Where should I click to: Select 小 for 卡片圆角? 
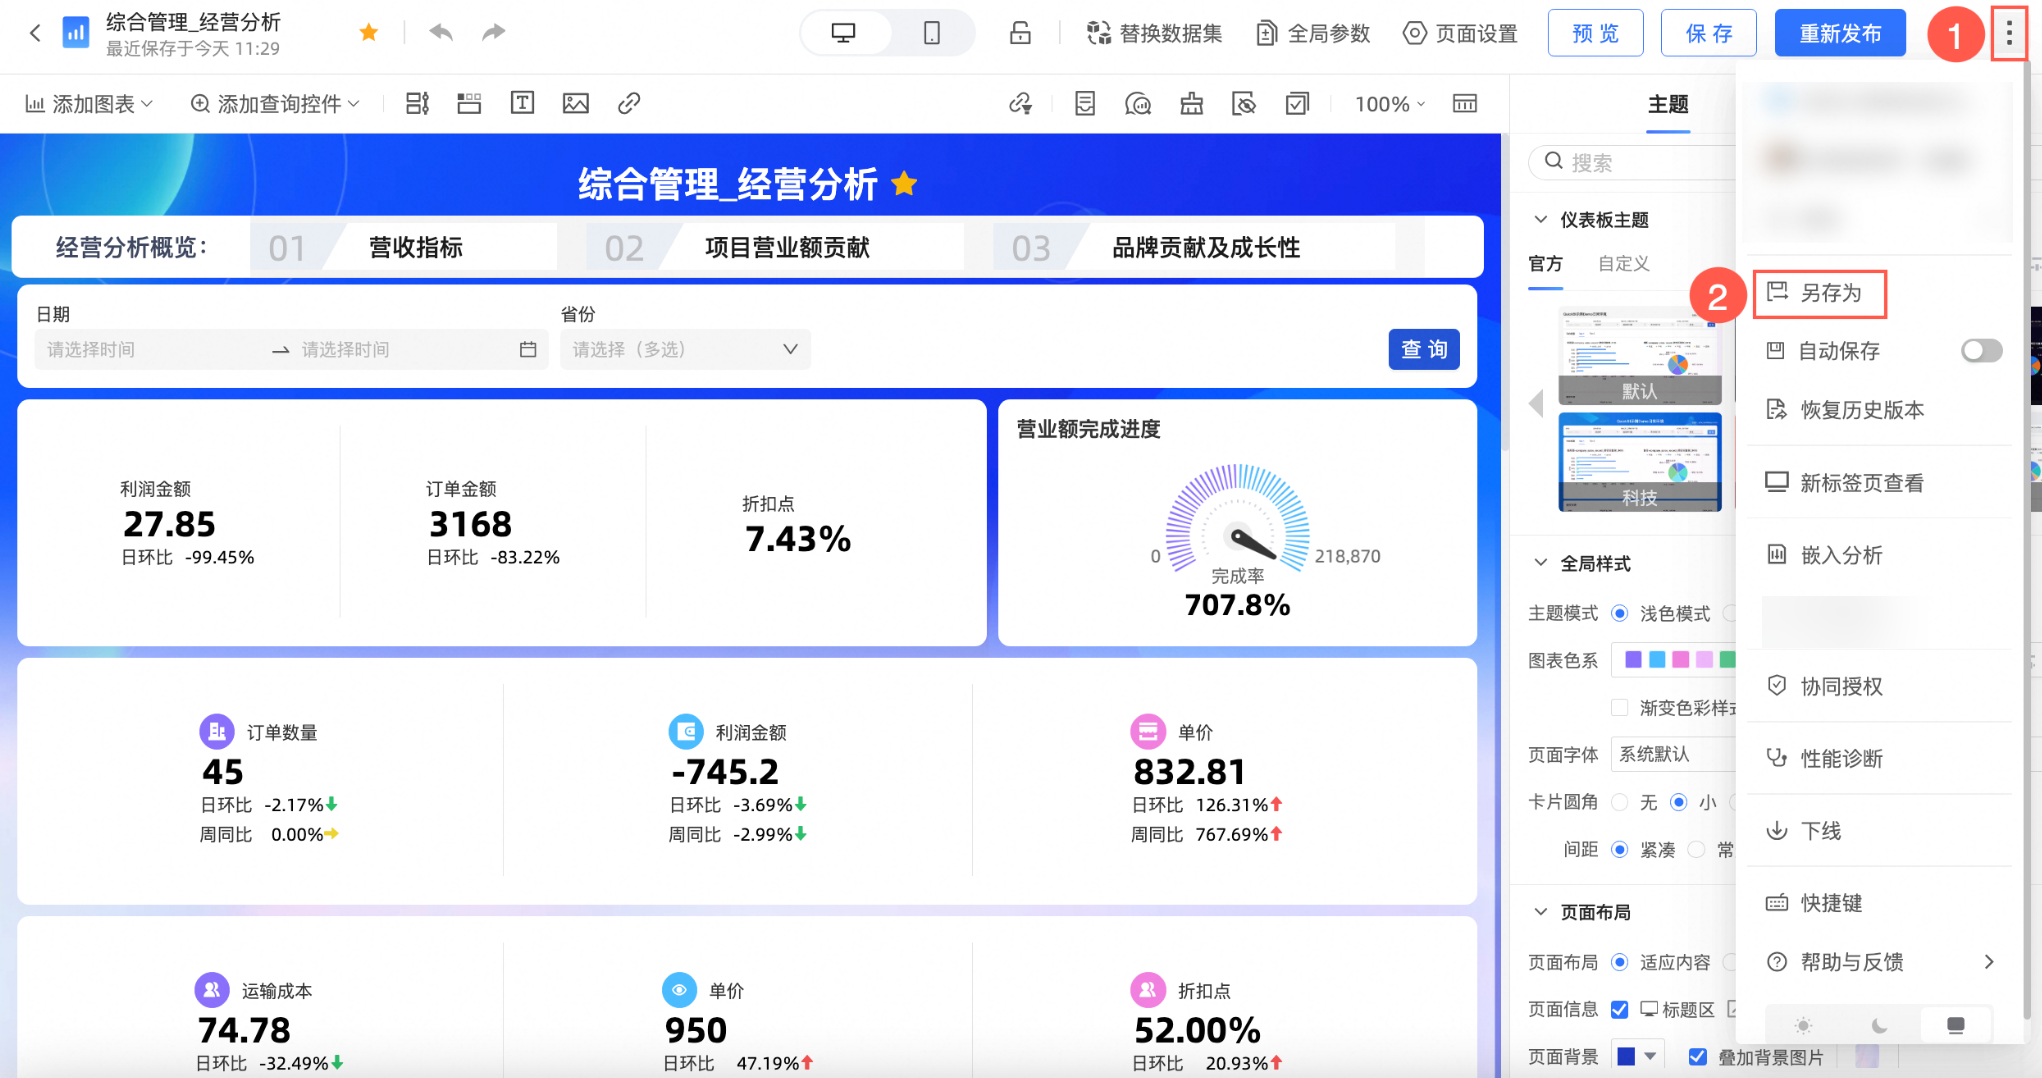[1679, 802]
